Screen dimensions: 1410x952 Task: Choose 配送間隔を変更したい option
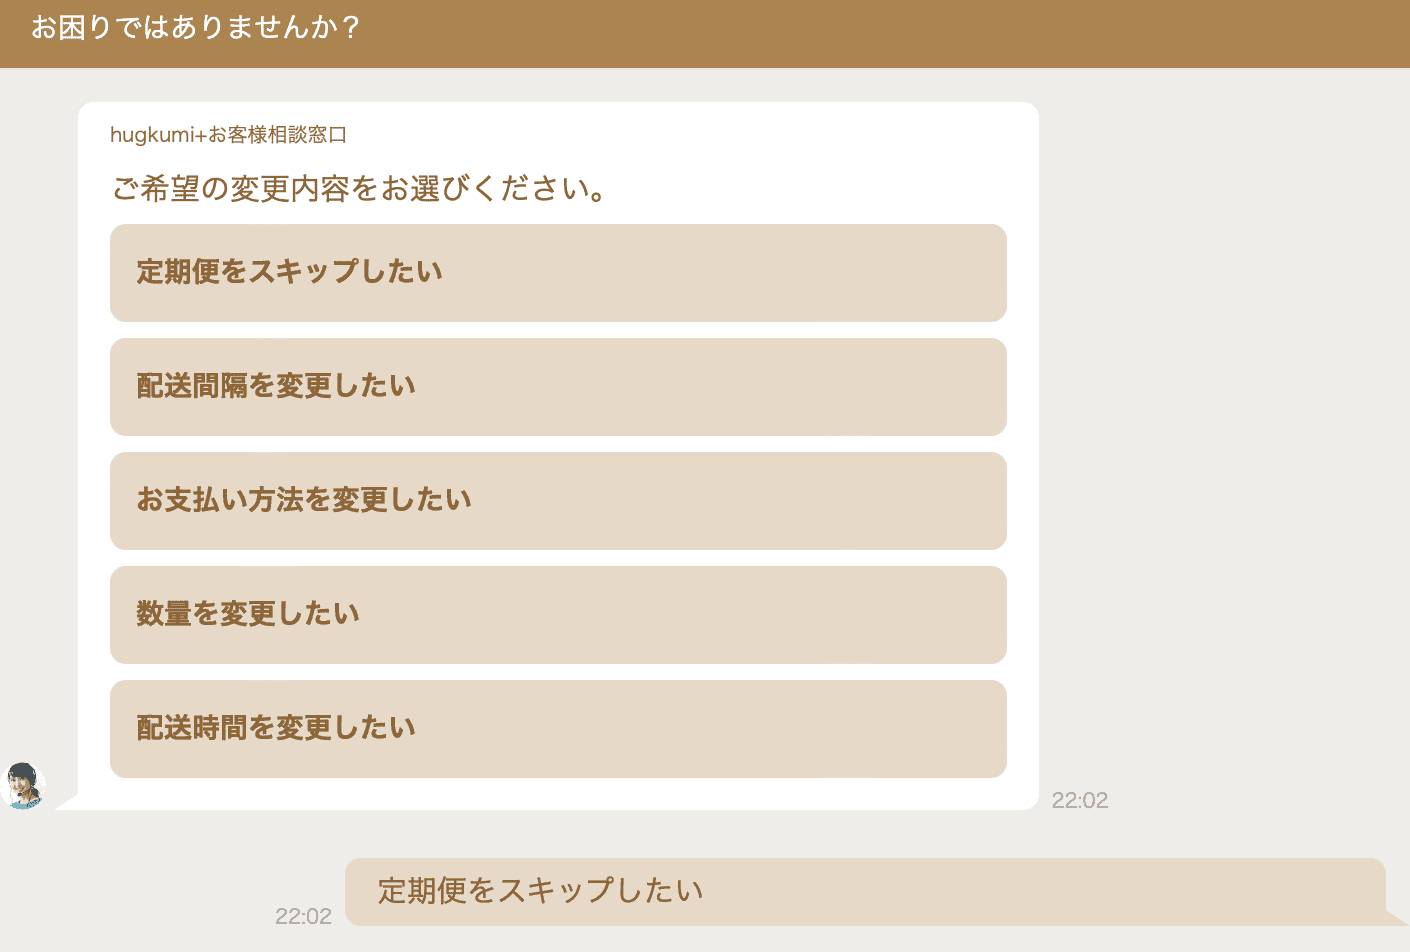click(x=558, y=387)
